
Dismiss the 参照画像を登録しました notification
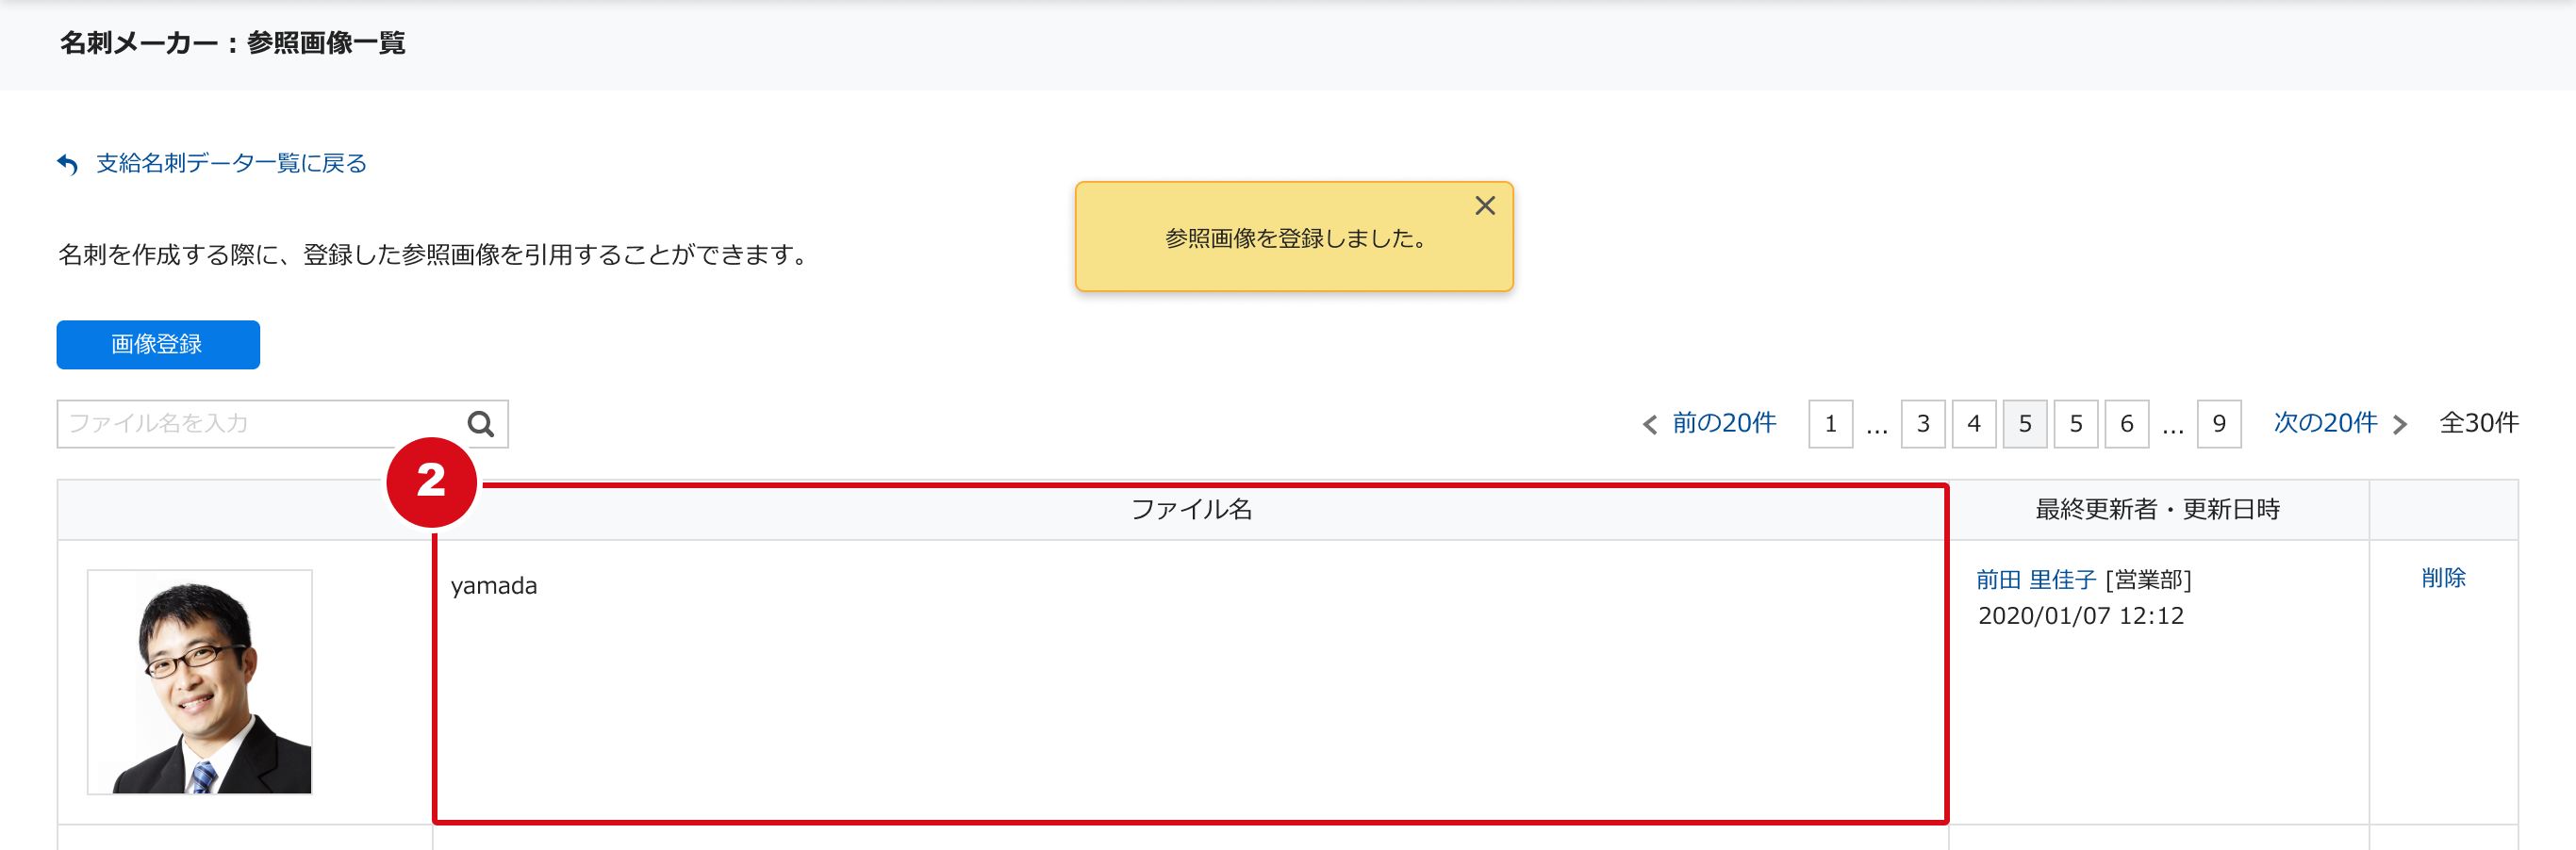coord(1484,206)
